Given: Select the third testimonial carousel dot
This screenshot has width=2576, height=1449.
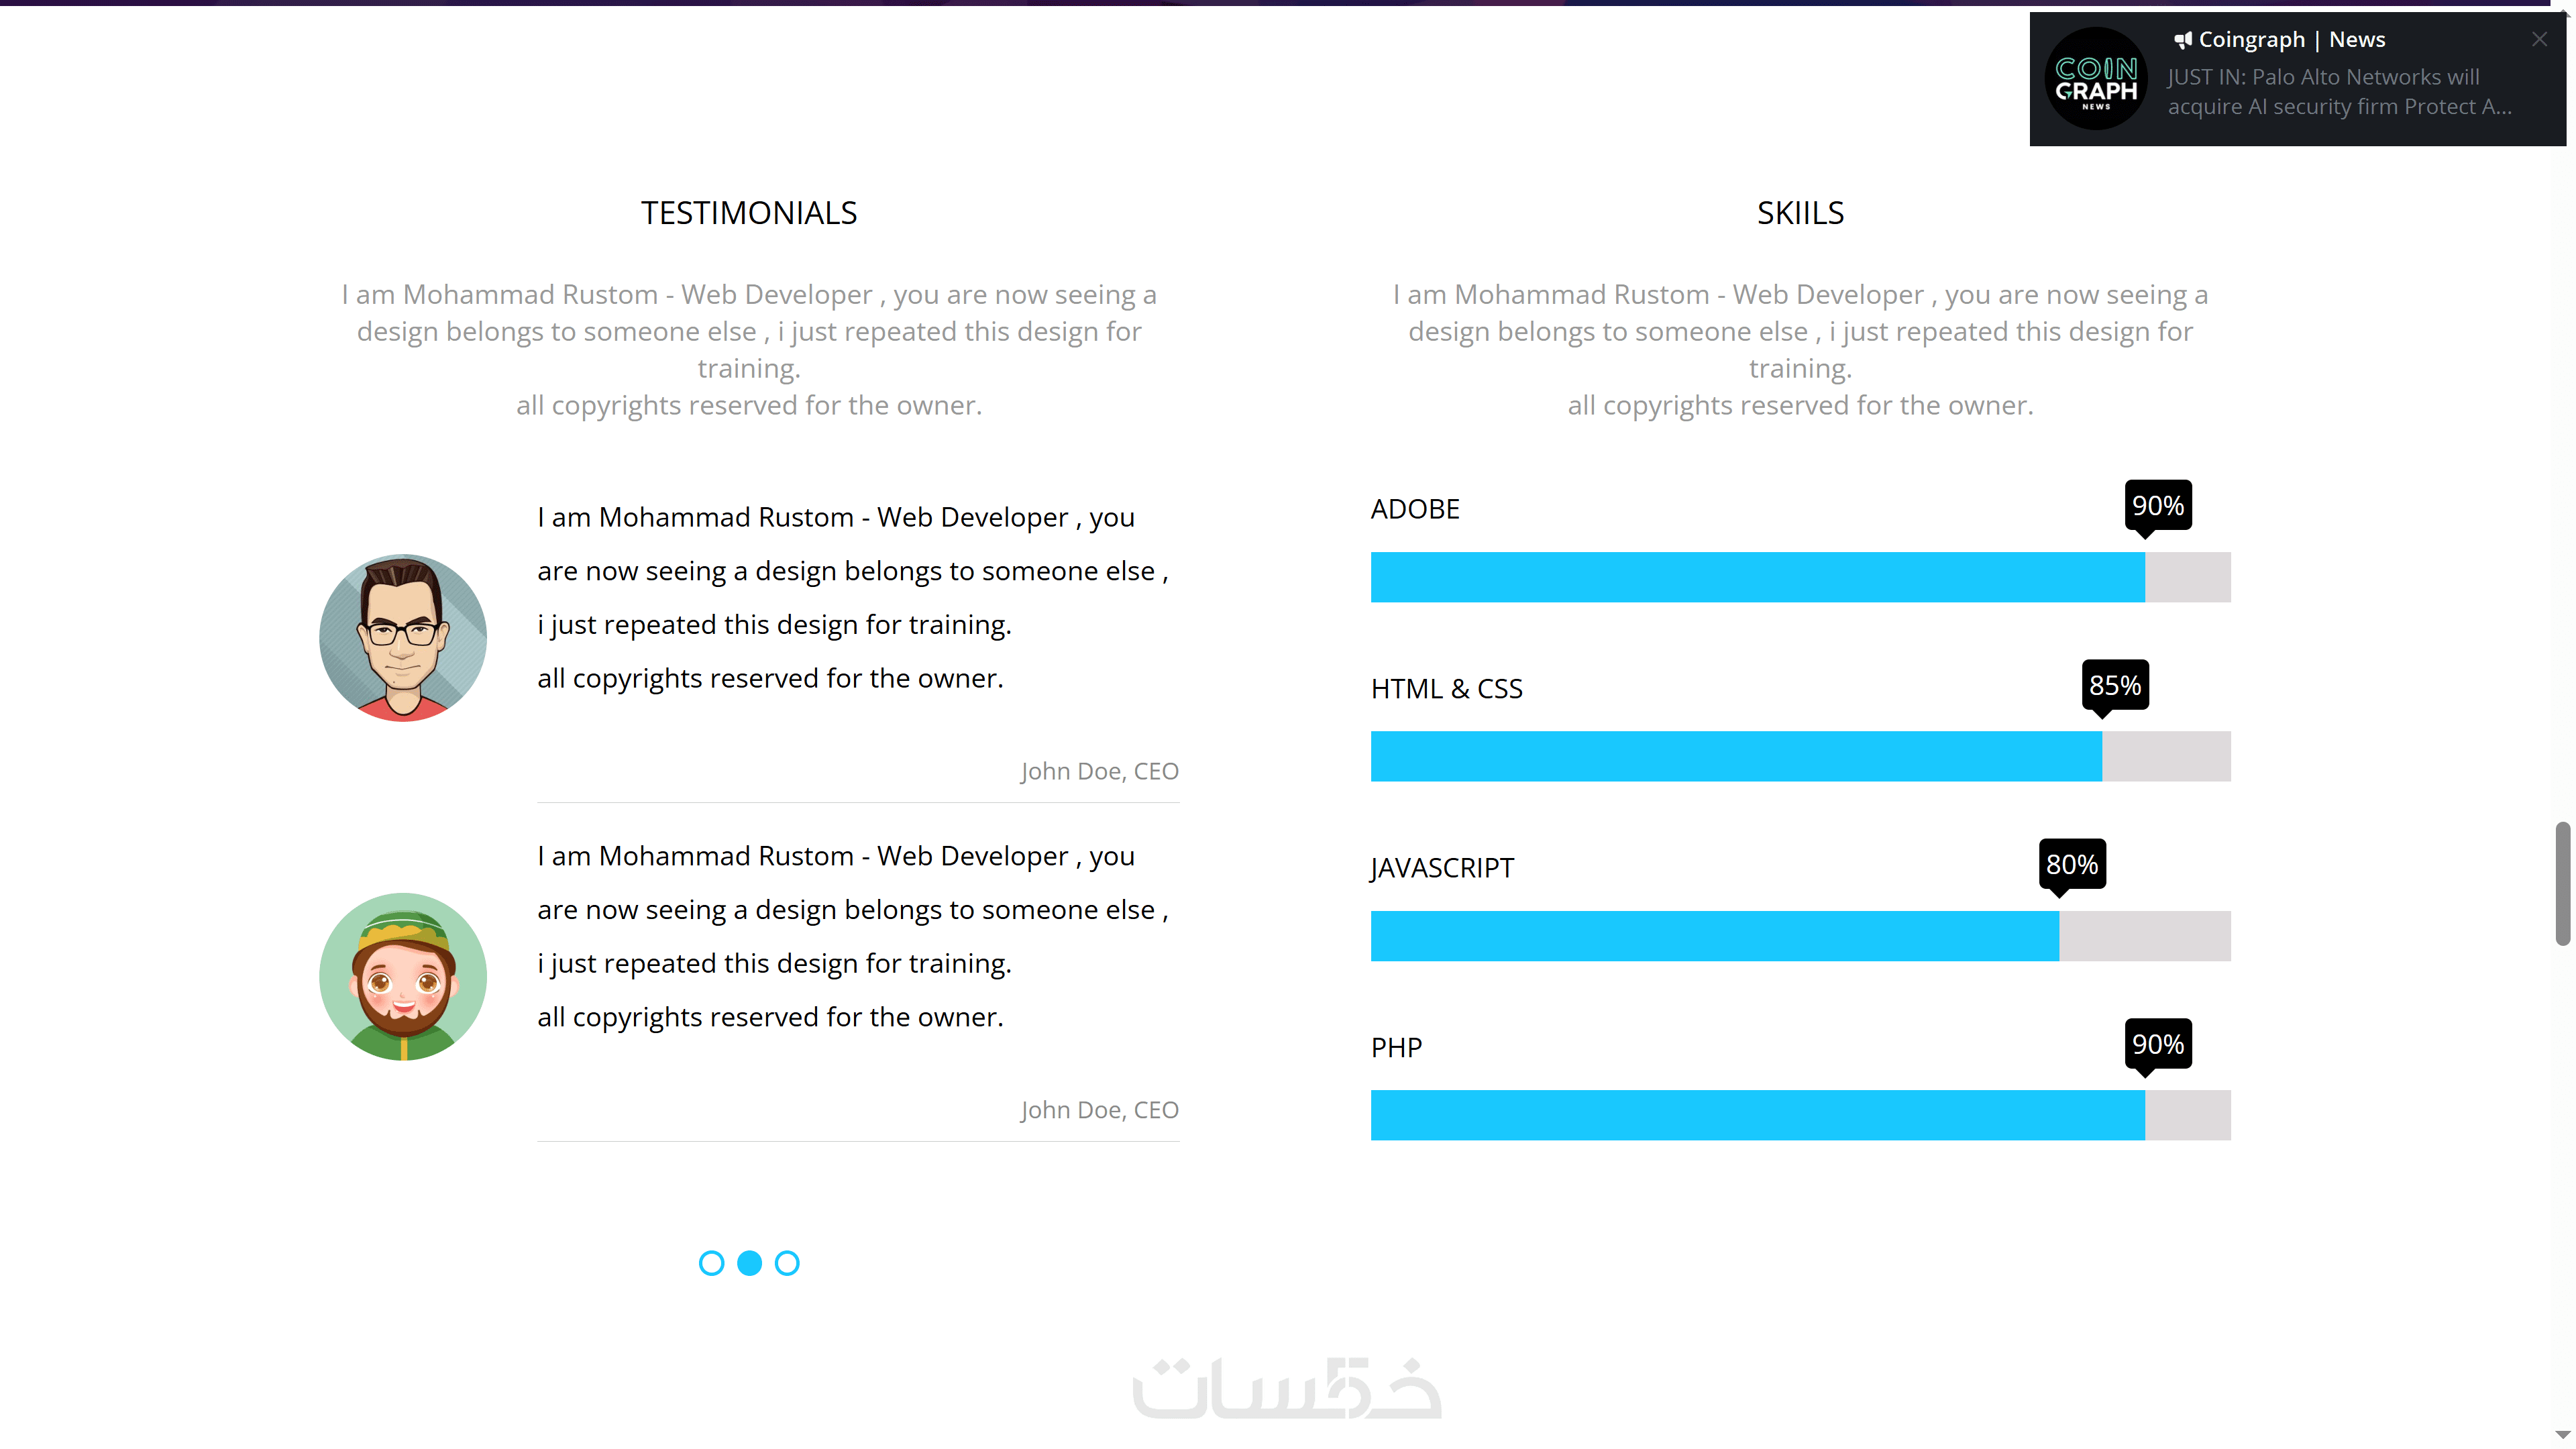Looking at the screenshot, I should [787, 1263].
